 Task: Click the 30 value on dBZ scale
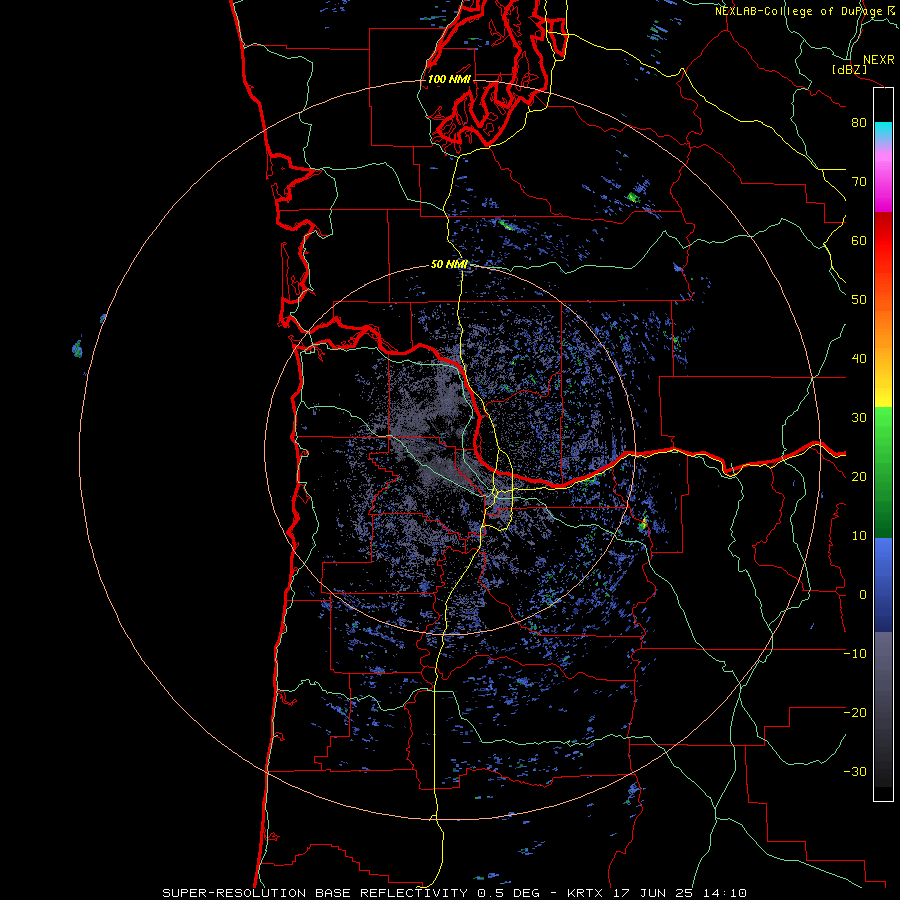pos(859,418)
